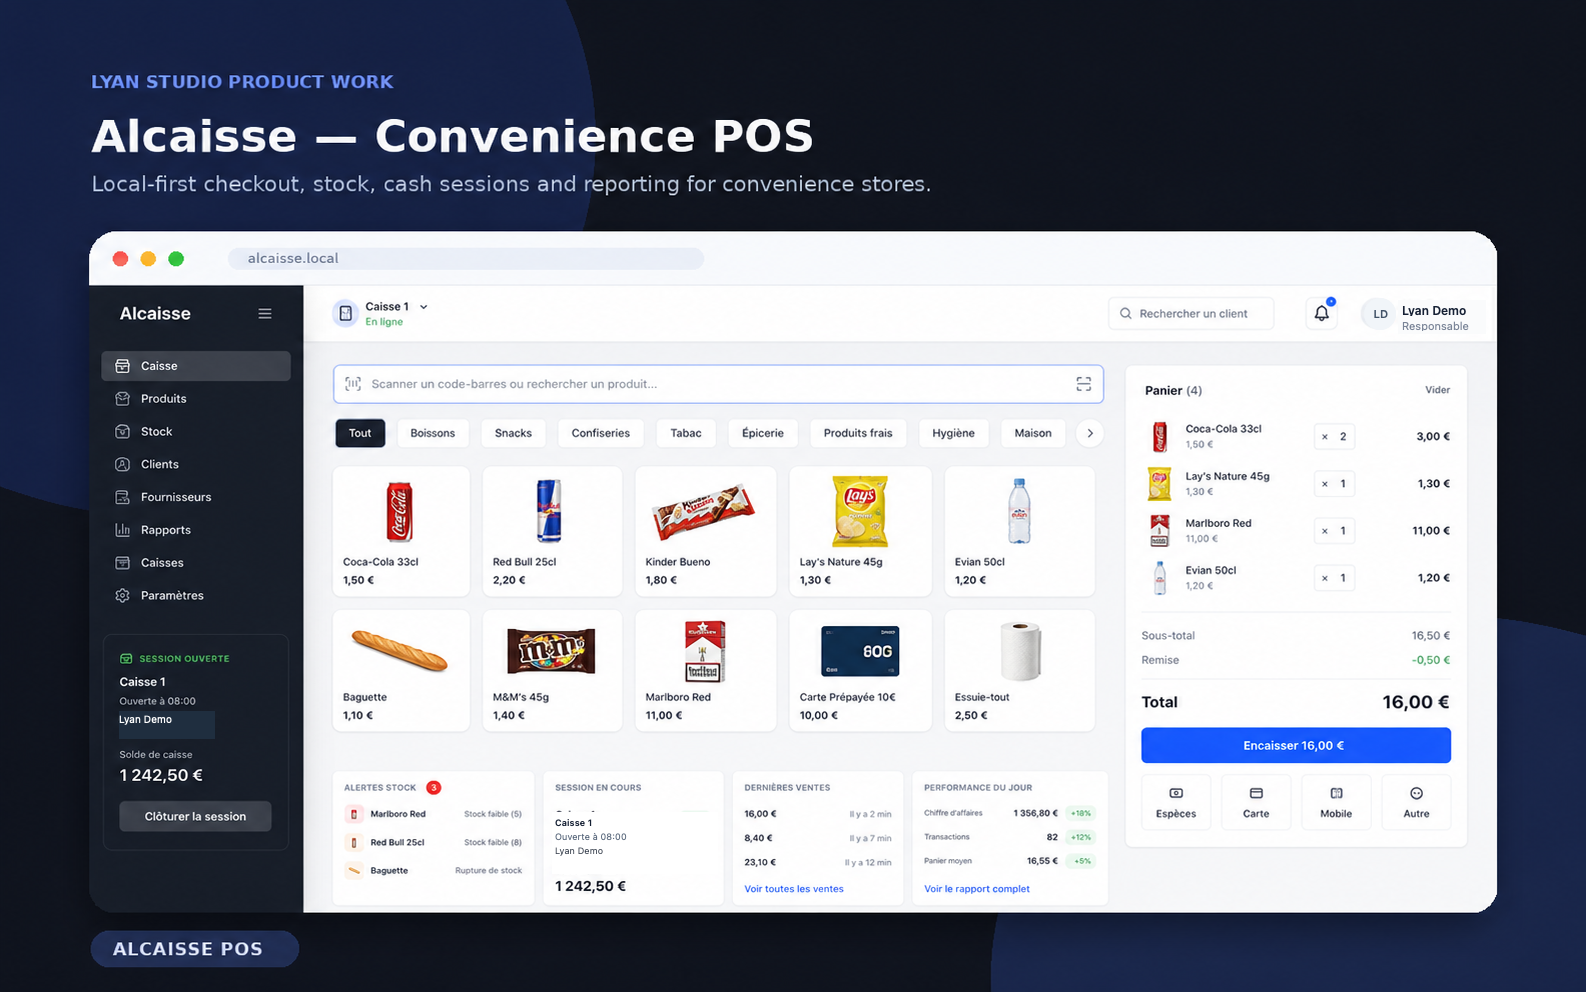Add Evian 50cl product card
This screenshot has height=992, width=1586.
point(1019,531)
